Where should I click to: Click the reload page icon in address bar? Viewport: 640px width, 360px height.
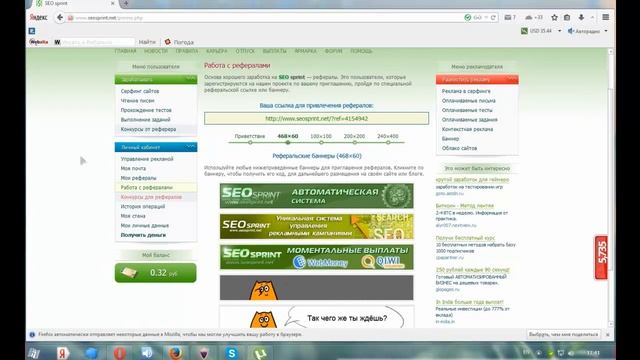[x=493, y=18]
